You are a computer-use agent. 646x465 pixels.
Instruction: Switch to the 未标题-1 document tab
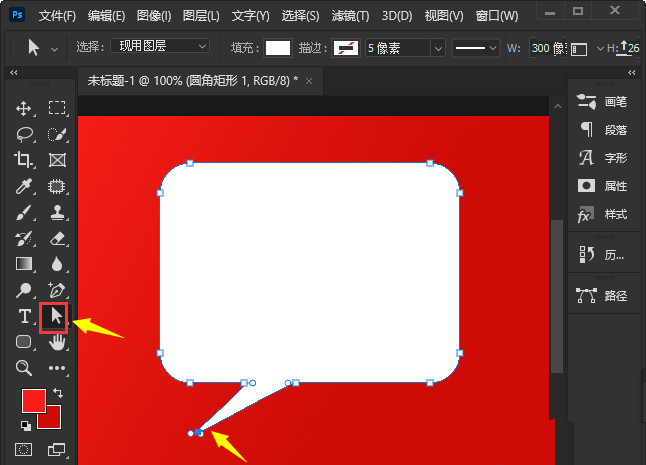(x=192, y=81)
